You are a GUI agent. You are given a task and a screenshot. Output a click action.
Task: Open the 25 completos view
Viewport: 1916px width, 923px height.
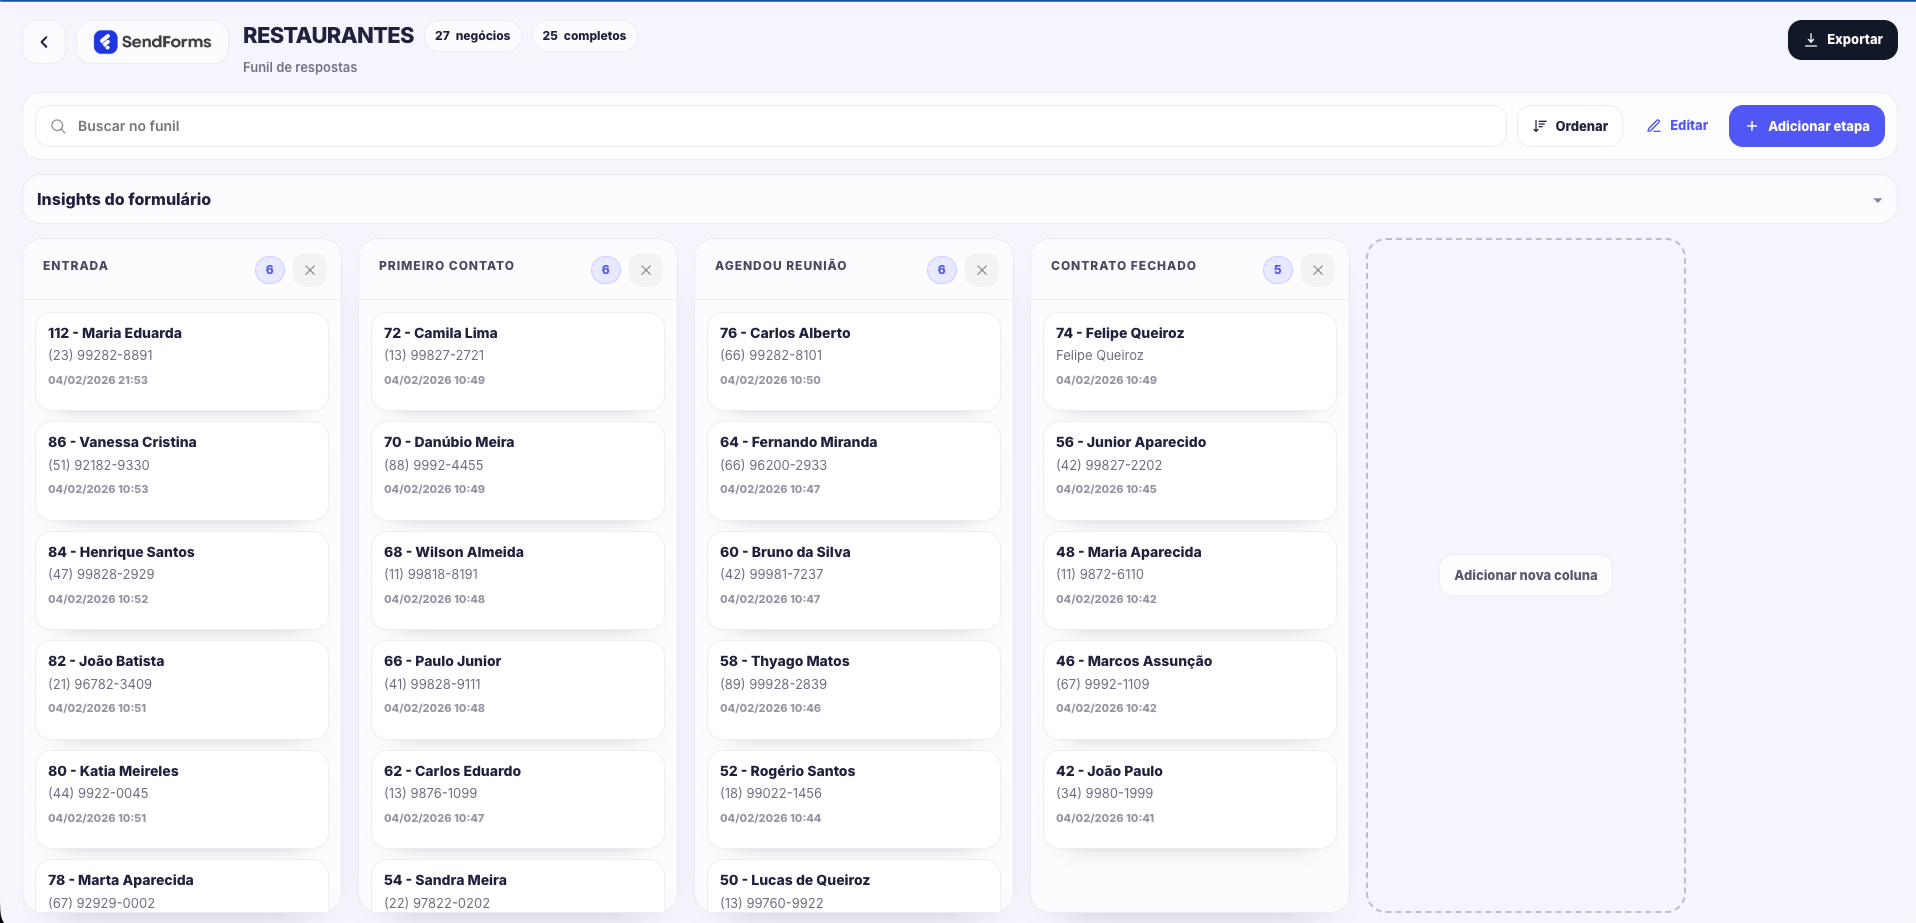[584, 35]
